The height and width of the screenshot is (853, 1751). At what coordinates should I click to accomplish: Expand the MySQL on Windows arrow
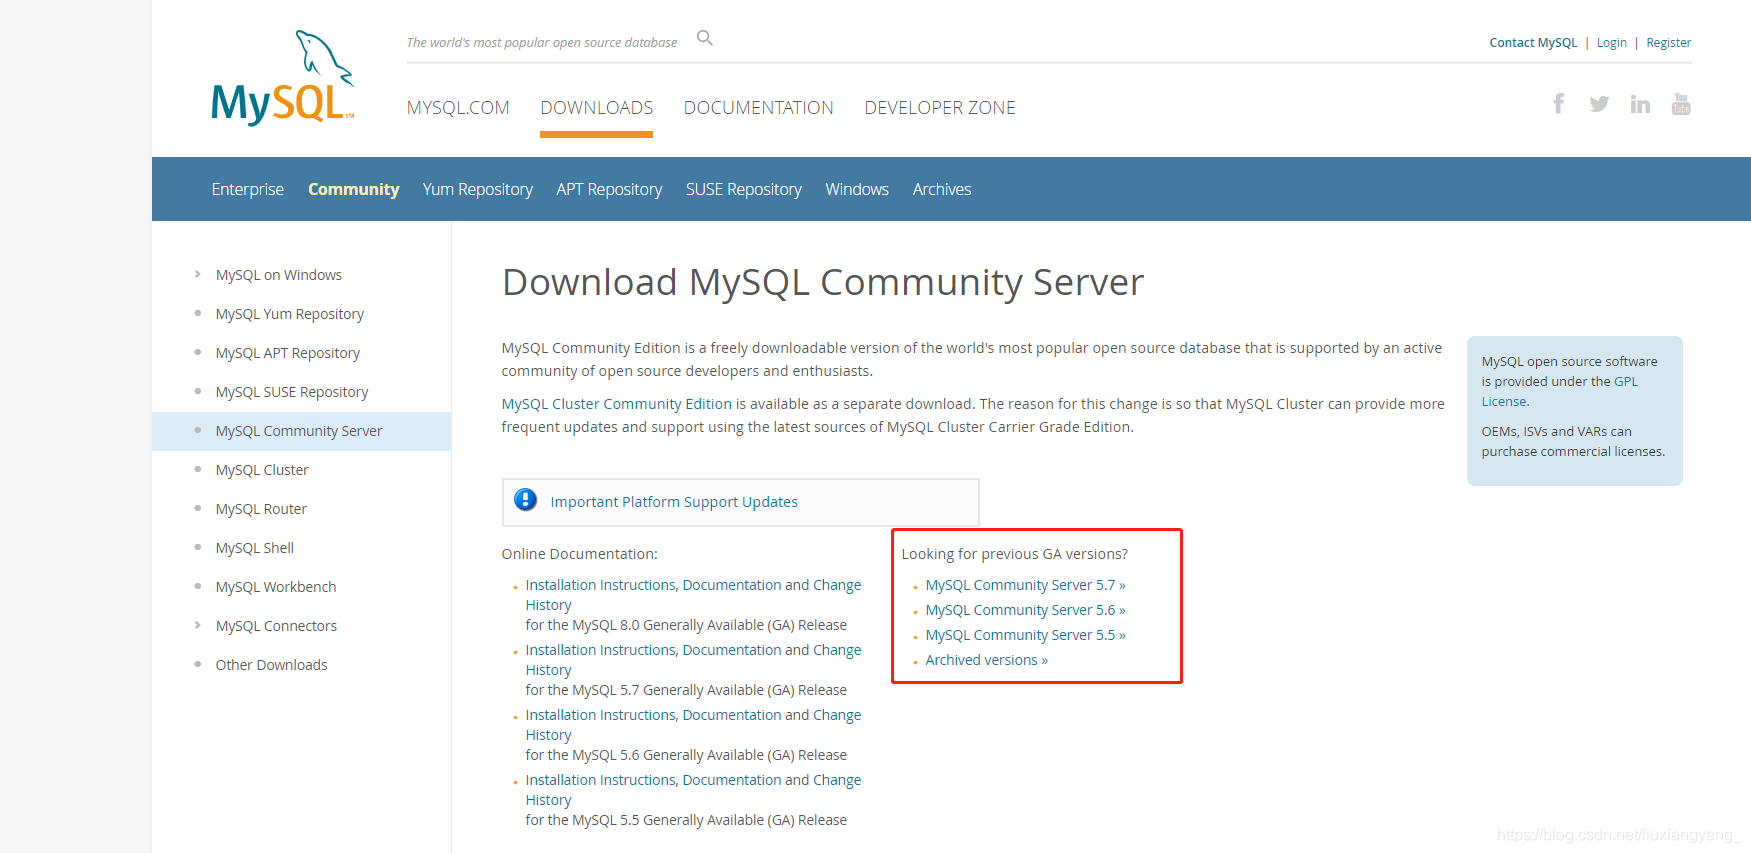[198, 274]
